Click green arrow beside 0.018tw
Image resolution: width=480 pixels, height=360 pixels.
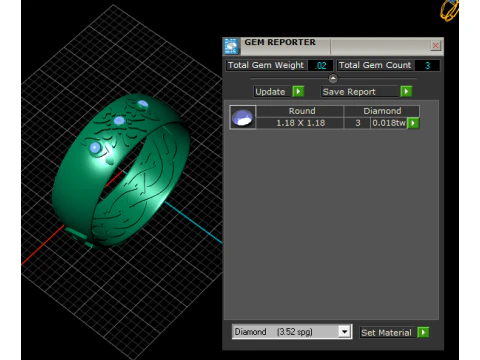(x=413, y=123)
